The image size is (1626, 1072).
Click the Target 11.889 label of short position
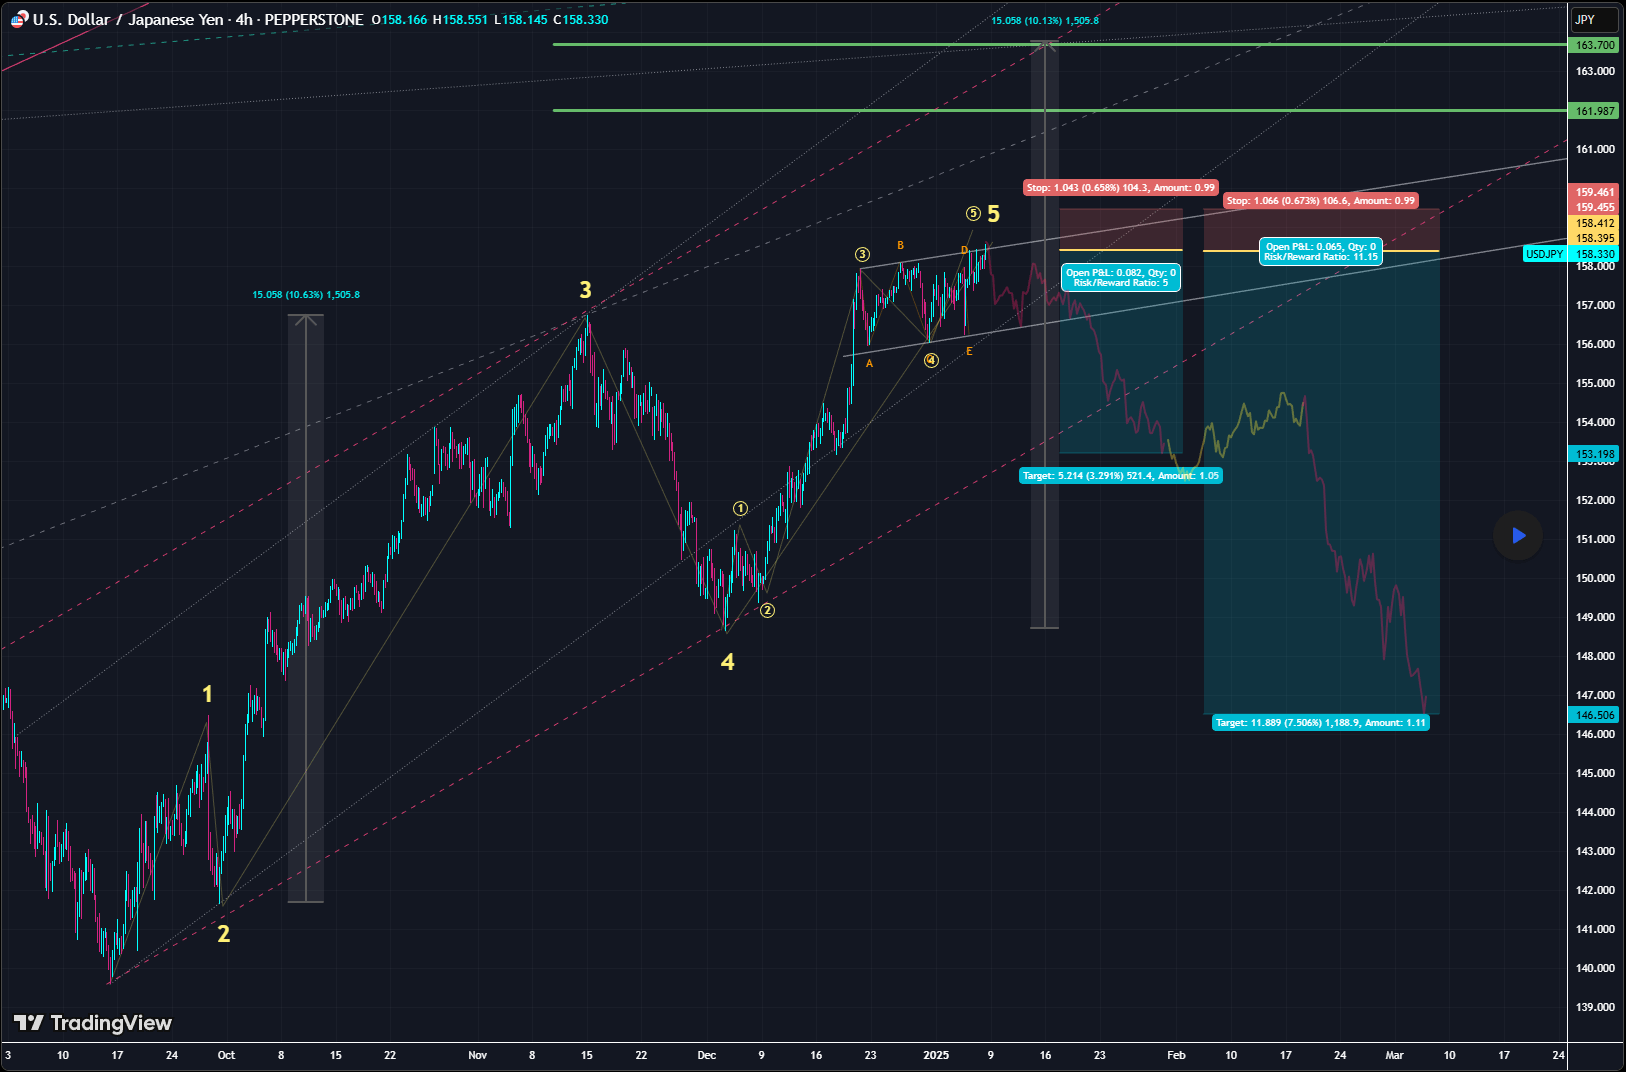pyautogui.click(x=1320, y=723)
